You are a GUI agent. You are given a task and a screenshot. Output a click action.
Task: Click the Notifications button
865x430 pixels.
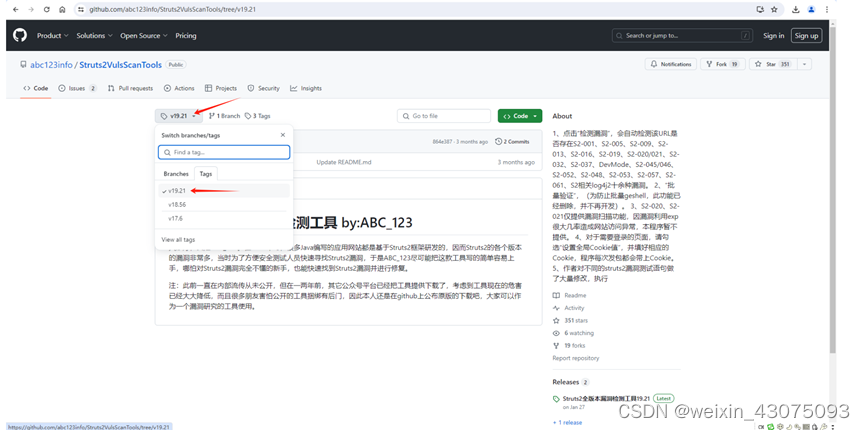click(x=671, y=64)
